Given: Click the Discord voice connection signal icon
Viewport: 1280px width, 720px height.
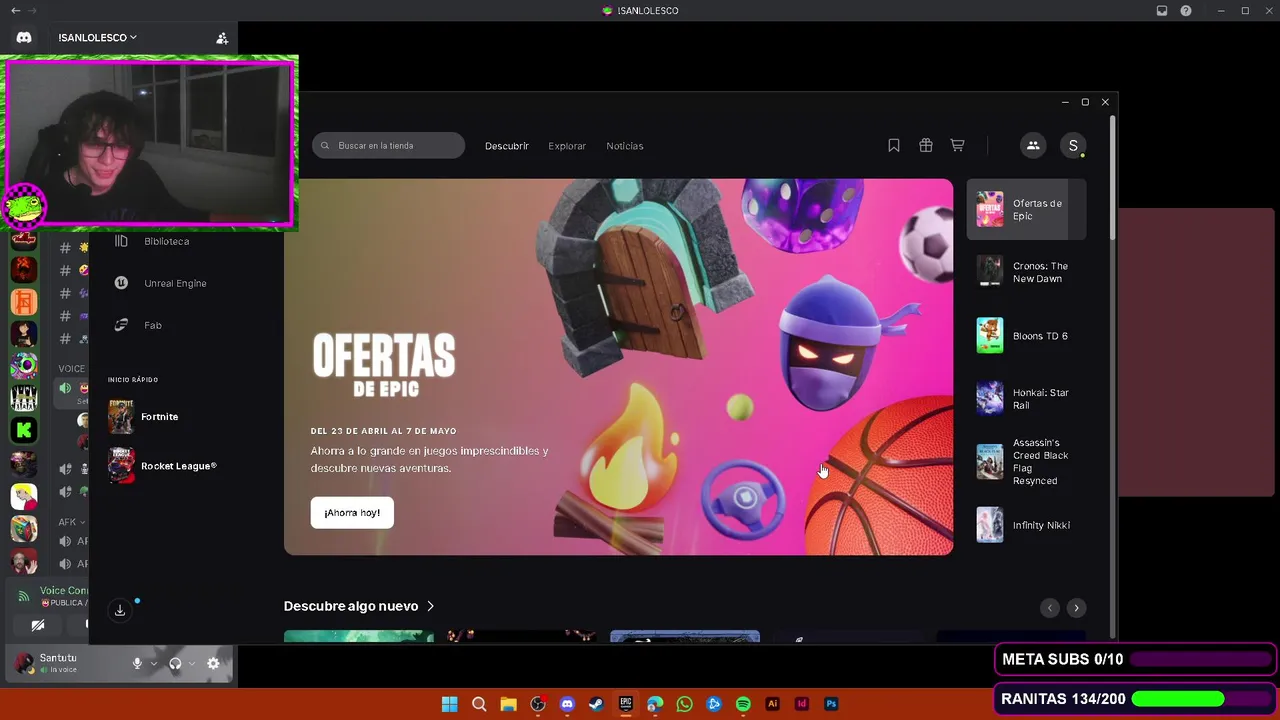Looking at the screenshot, I should 24,597.
